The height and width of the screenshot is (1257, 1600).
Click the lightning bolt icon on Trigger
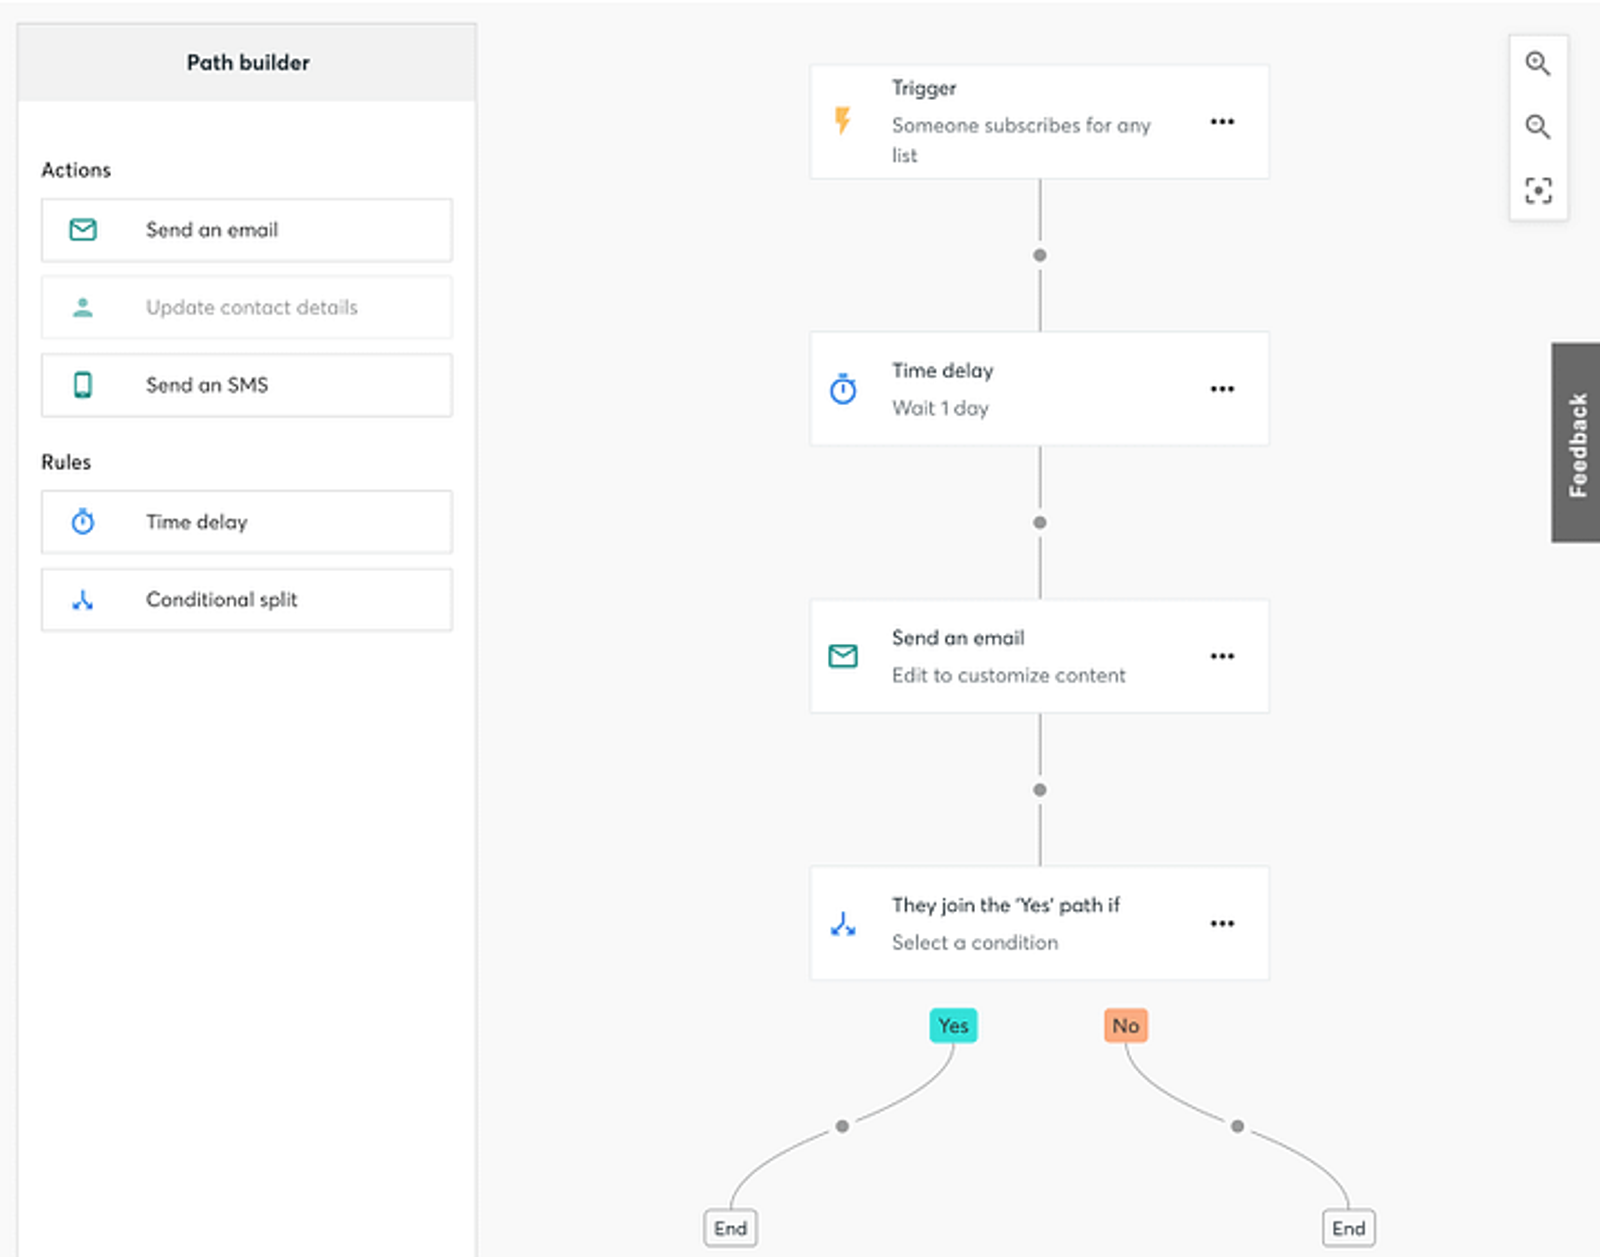[x=843, y=121]
